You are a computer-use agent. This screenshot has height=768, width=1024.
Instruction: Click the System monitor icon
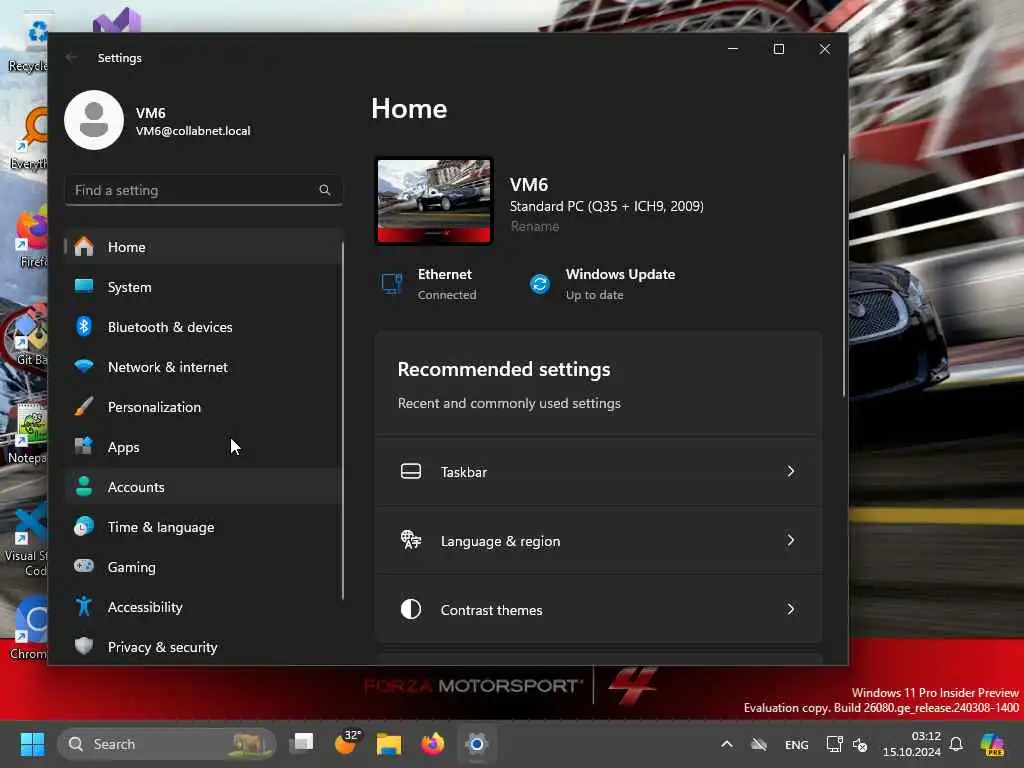[84, 286]
